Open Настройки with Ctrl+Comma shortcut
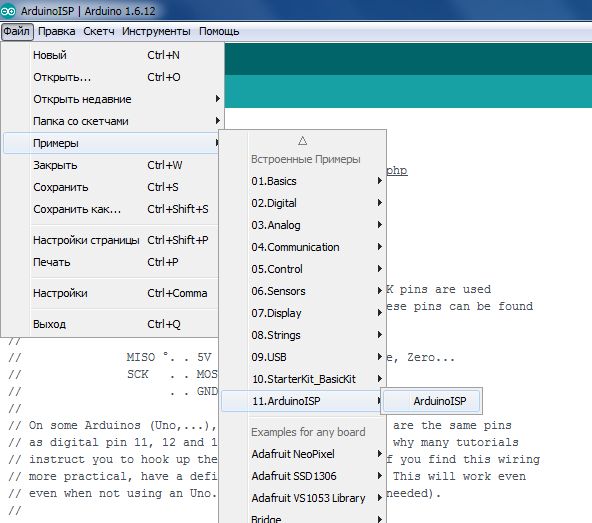Screen dimensions: 592x523 pyautogui.click(x=111, y=293)
